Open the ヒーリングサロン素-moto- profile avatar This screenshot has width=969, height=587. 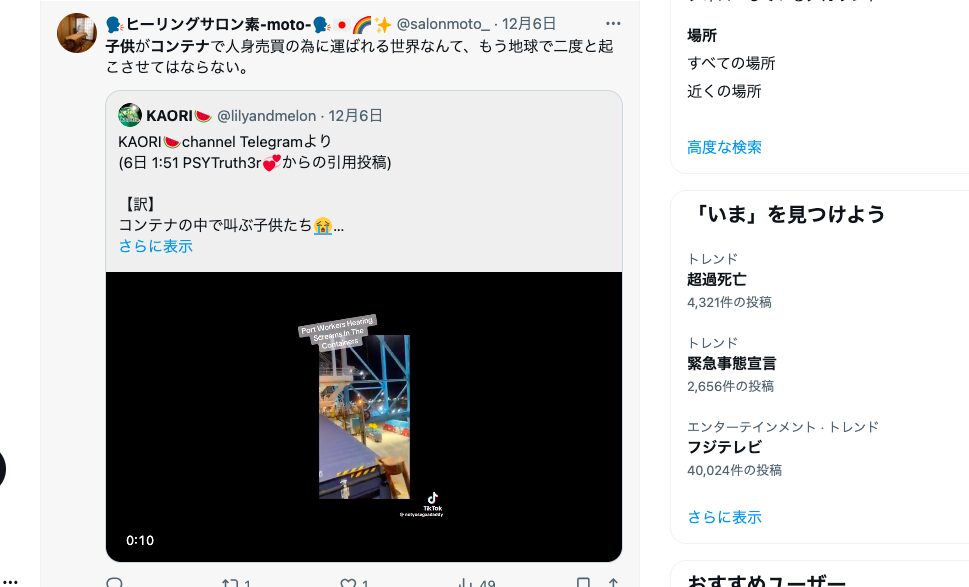click(77, 33)
